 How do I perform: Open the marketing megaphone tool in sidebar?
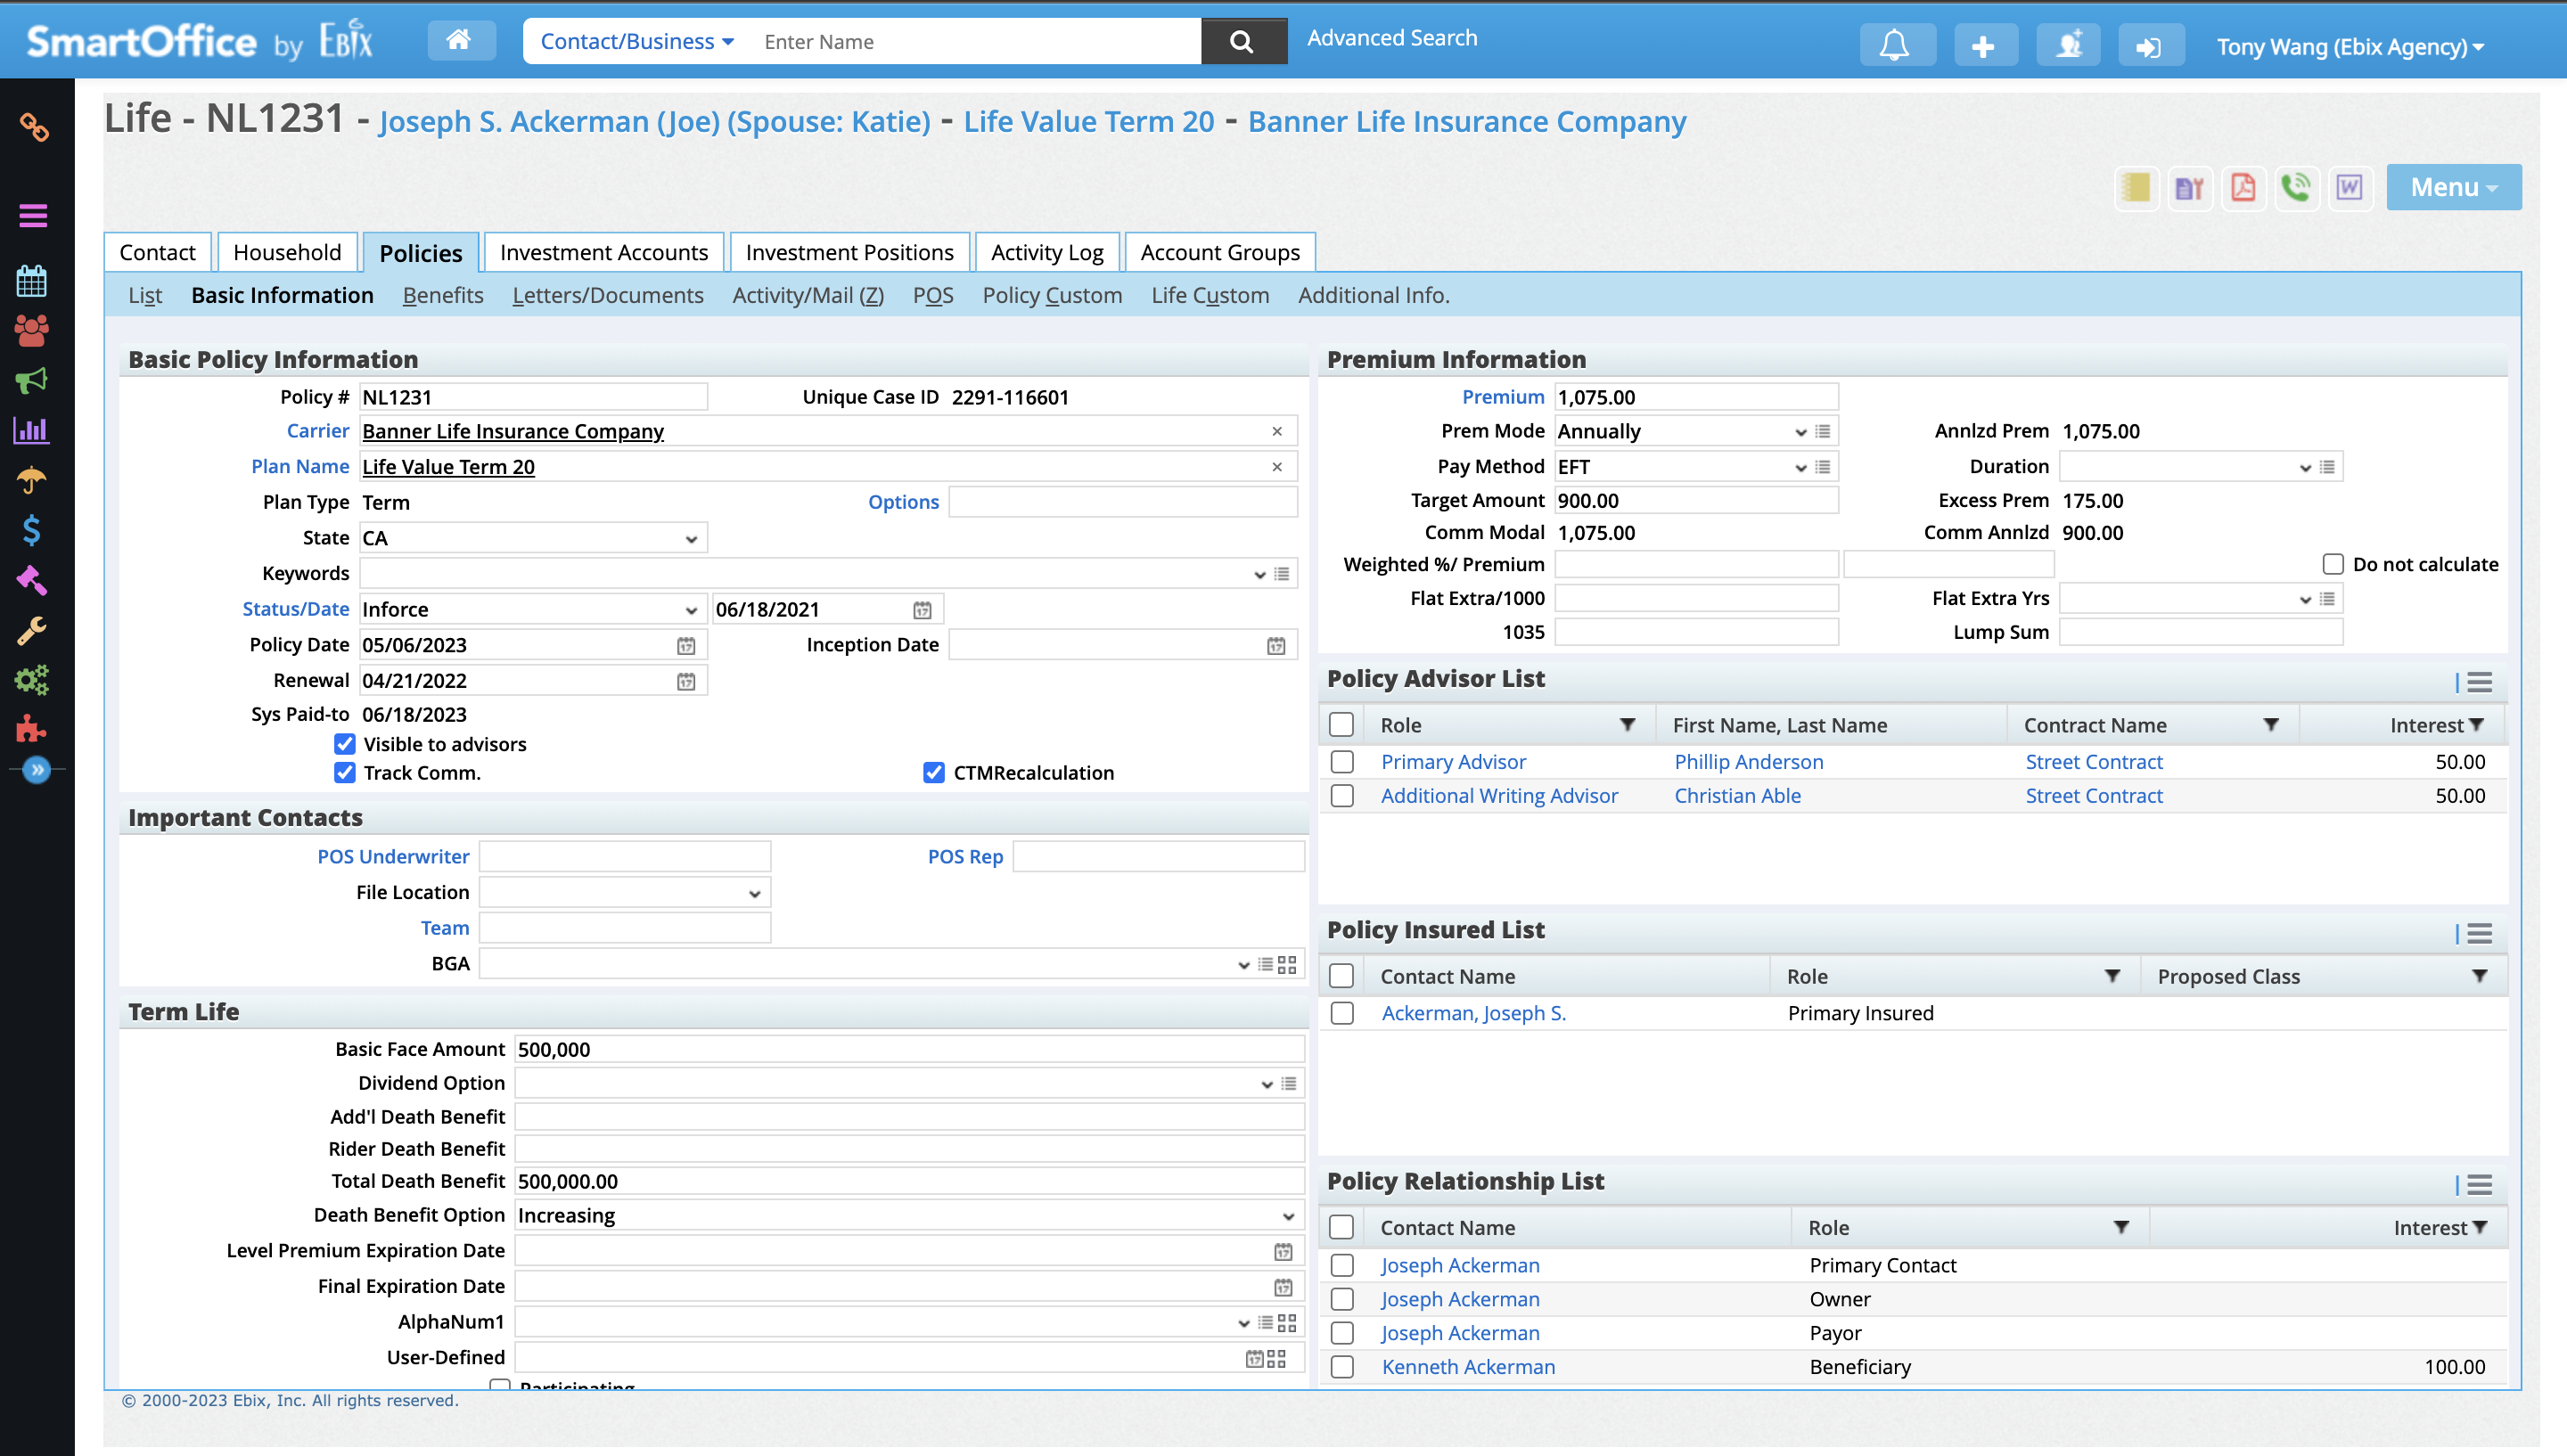pyautogui.click(x=32, y=381)
